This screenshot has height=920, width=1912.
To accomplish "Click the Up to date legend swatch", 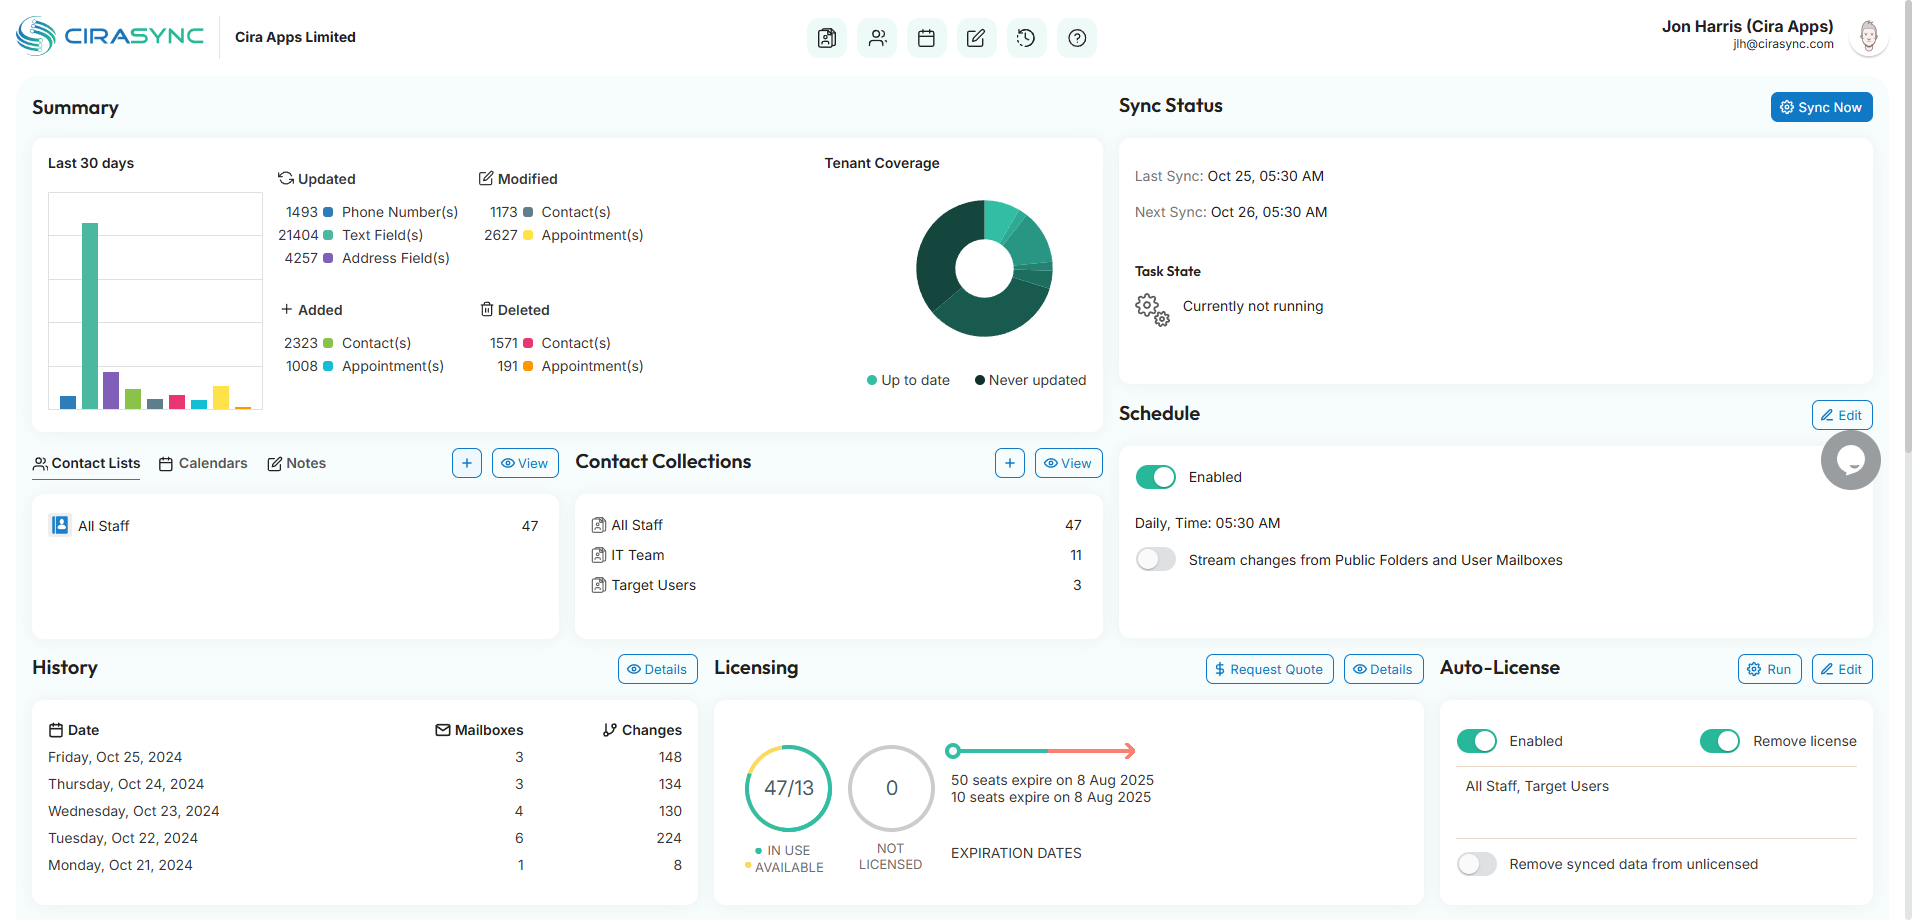I will click(x=872, y=380).
